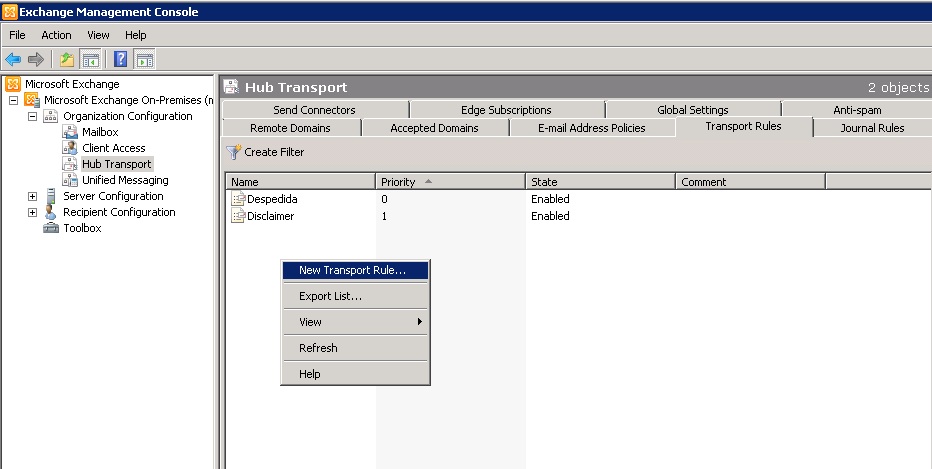The width and height of the screenshot is (932, 469).
Task: Toggle the Show/Hide Console Tree icon
Action: pos(90,59)
